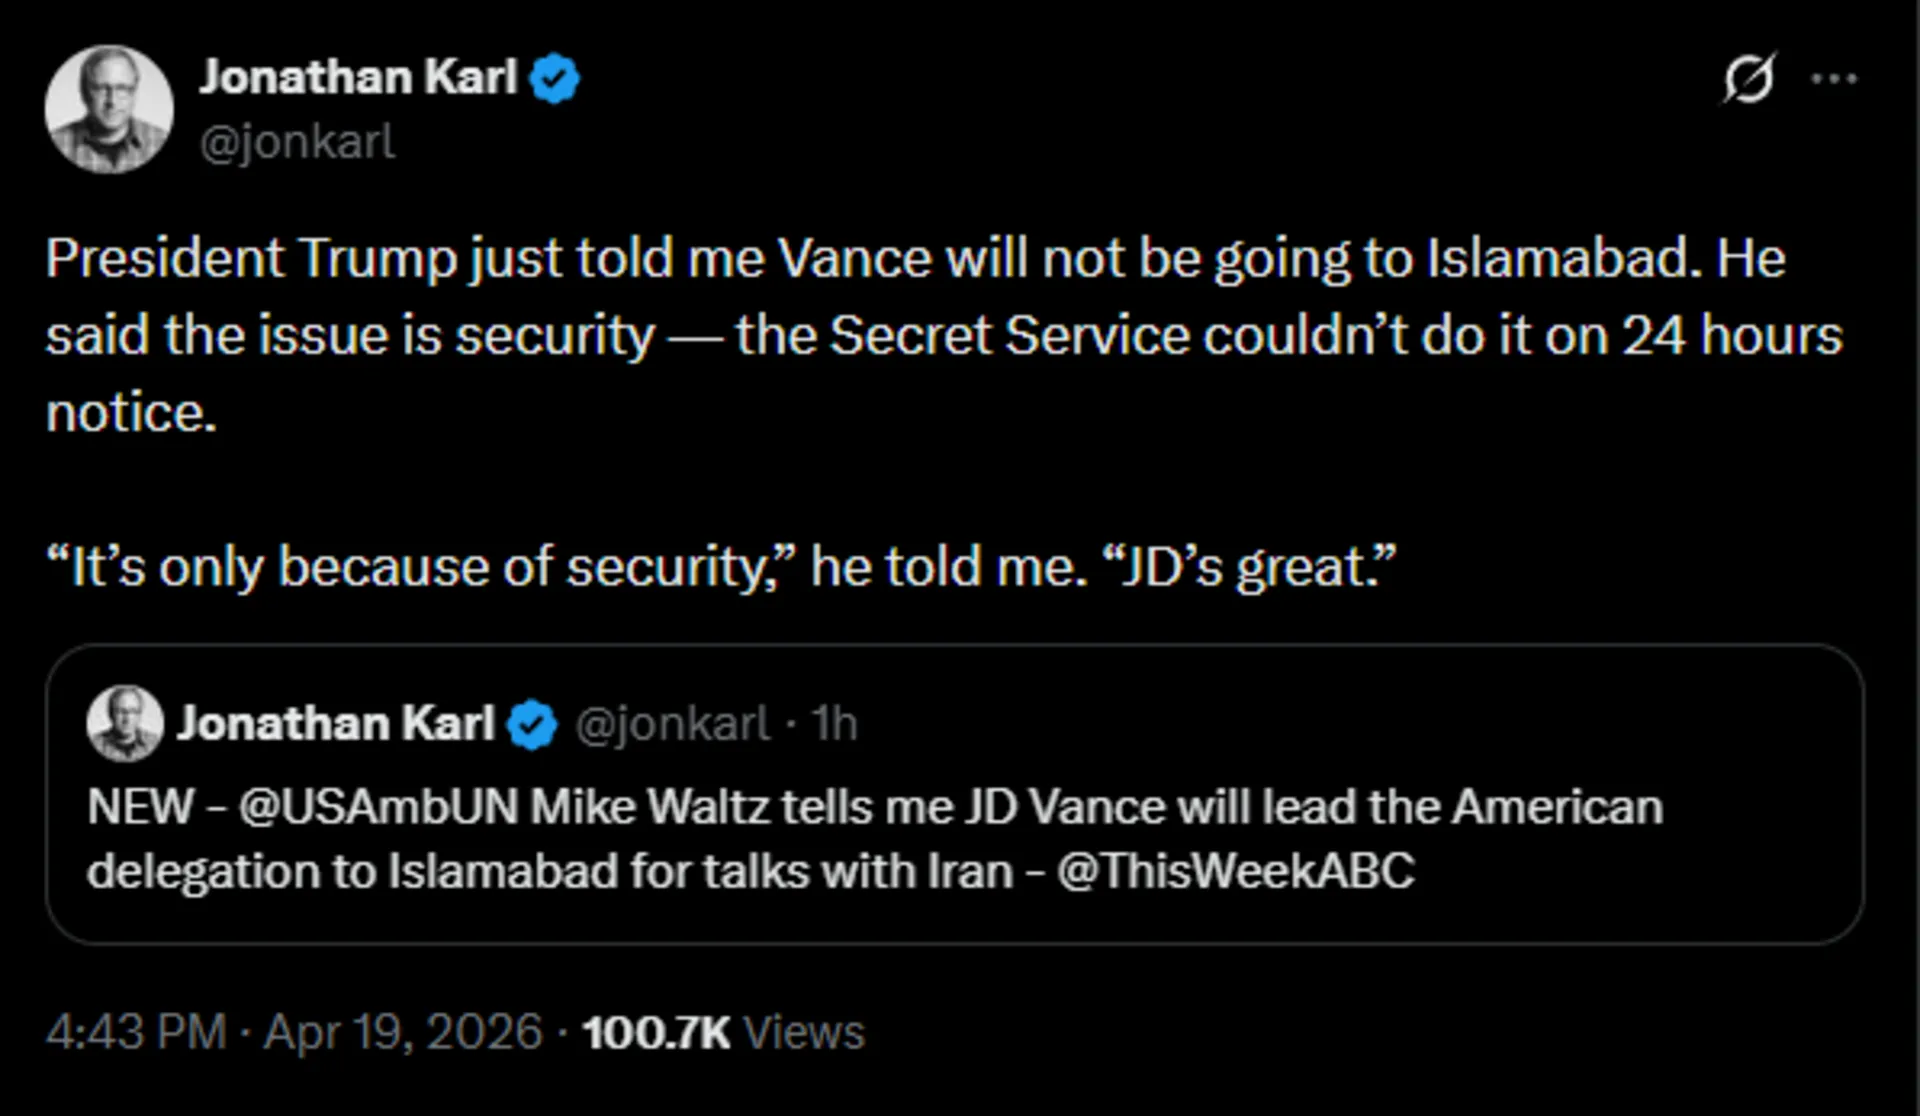This screenshot has width=1920, height=1116.
Task: Open the three-dot more options menu
Action: click(1834, 78)
